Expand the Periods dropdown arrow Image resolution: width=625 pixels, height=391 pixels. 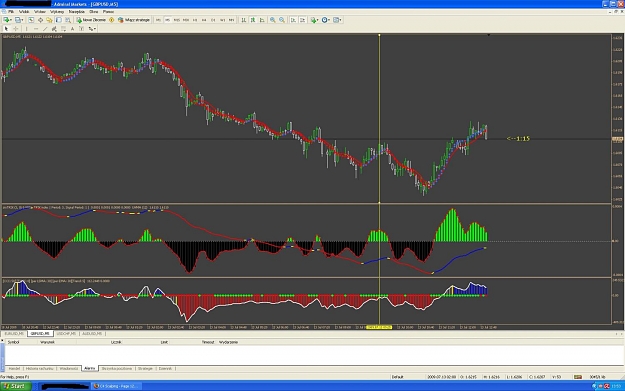coord(329,20)
